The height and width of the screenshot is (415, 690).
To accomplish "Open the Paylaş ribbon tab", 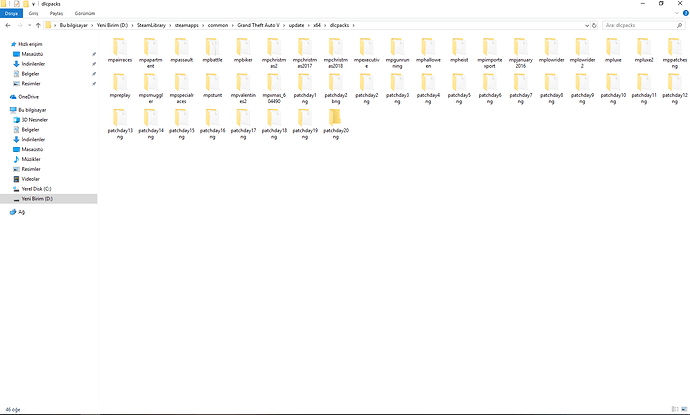I will click(x=56, y=13).
